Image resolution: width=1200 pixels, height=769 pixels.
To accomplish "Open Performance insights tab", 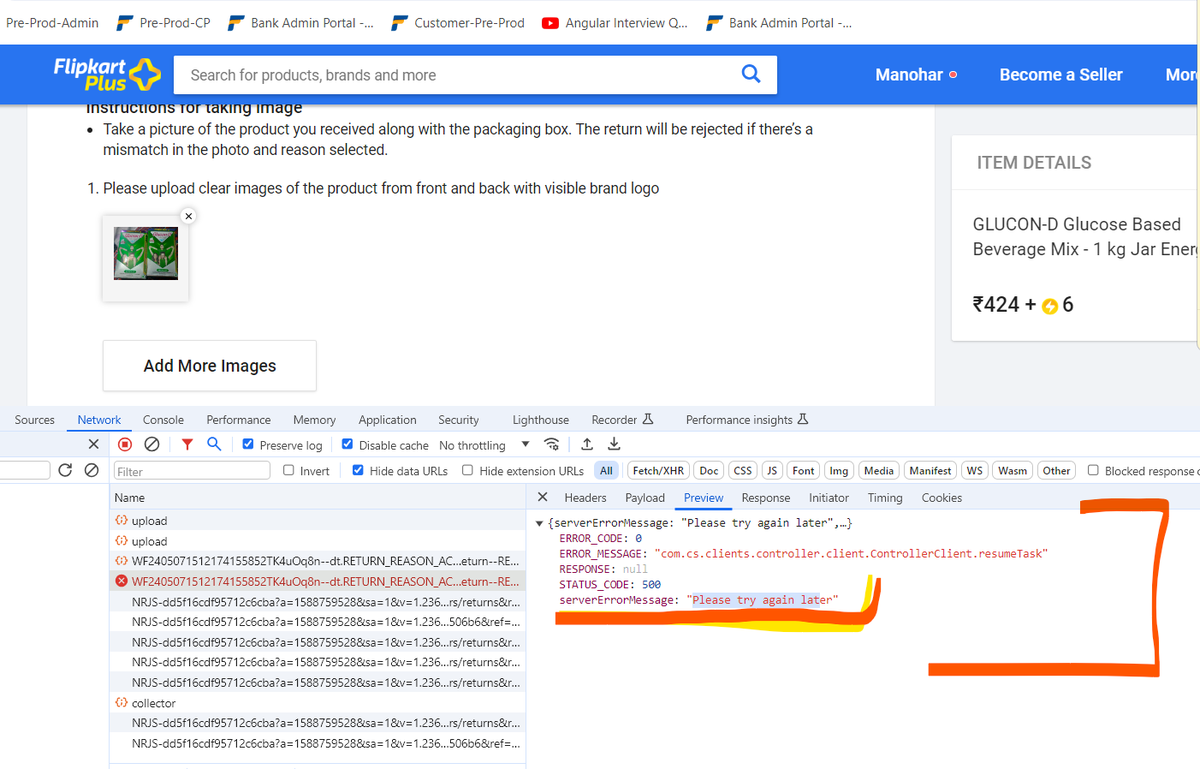I will coord(747,420).
